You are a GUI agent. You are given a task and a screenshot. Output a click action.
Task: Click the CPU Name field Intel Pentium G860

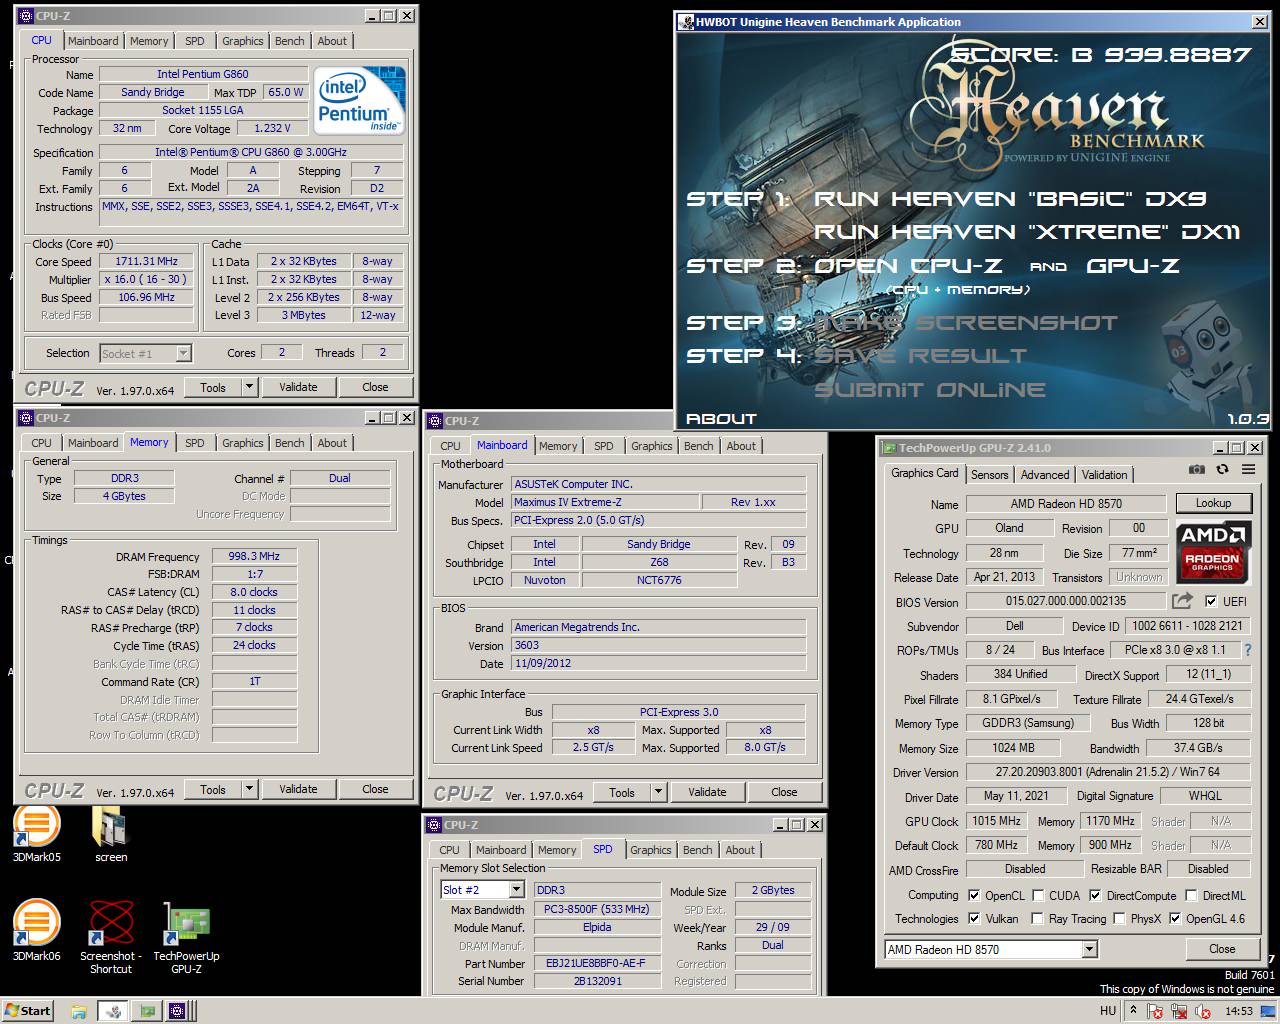203,74
